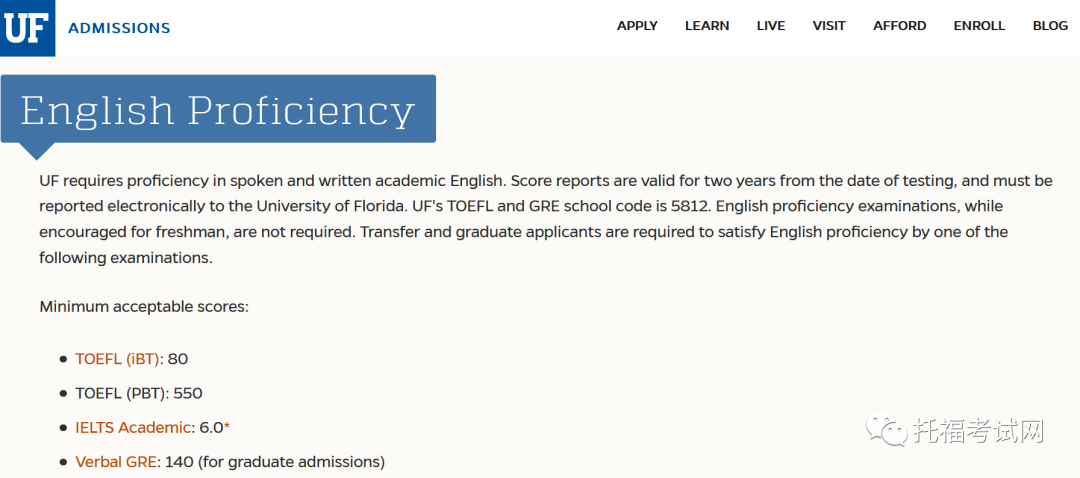Screen dimensions: 1080x478
Task: Open the IELTS Academic link
Action: pos(133,428)
